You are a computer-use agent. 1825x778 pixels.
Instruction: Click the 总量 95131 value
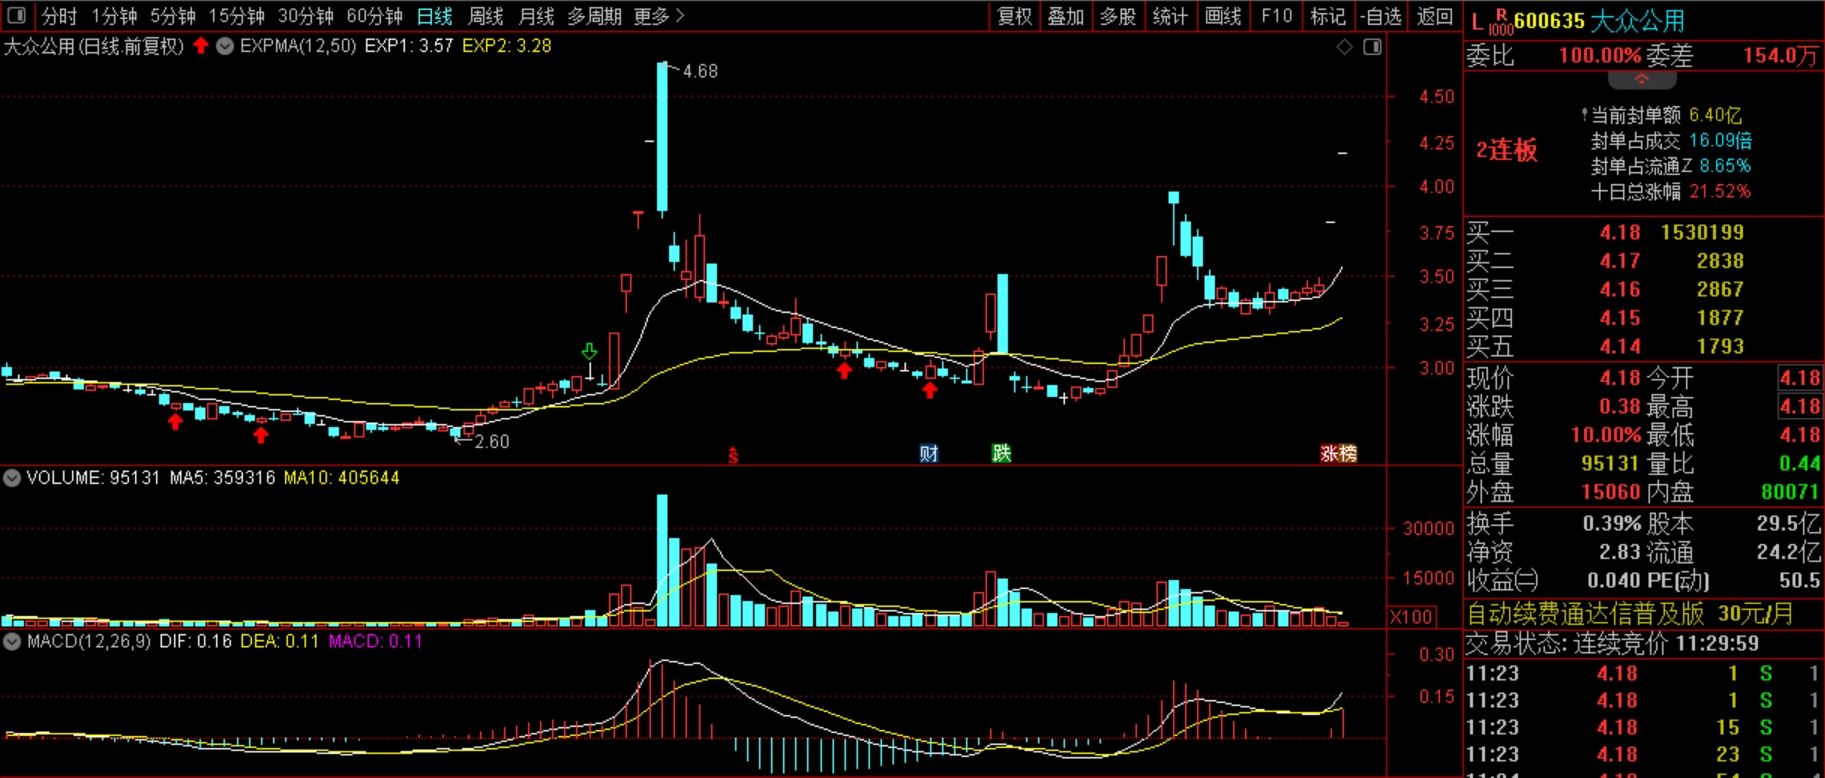pyautogui.click(x=1611, y=464)
